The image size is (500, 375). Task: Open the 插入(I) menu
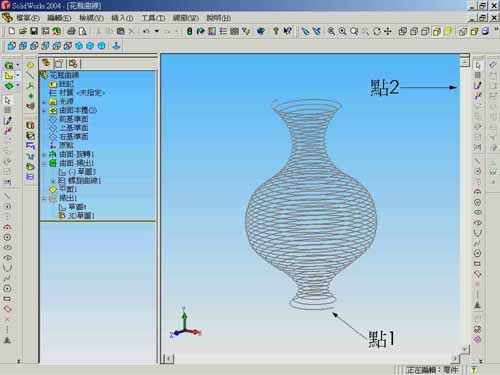[122, 18]
